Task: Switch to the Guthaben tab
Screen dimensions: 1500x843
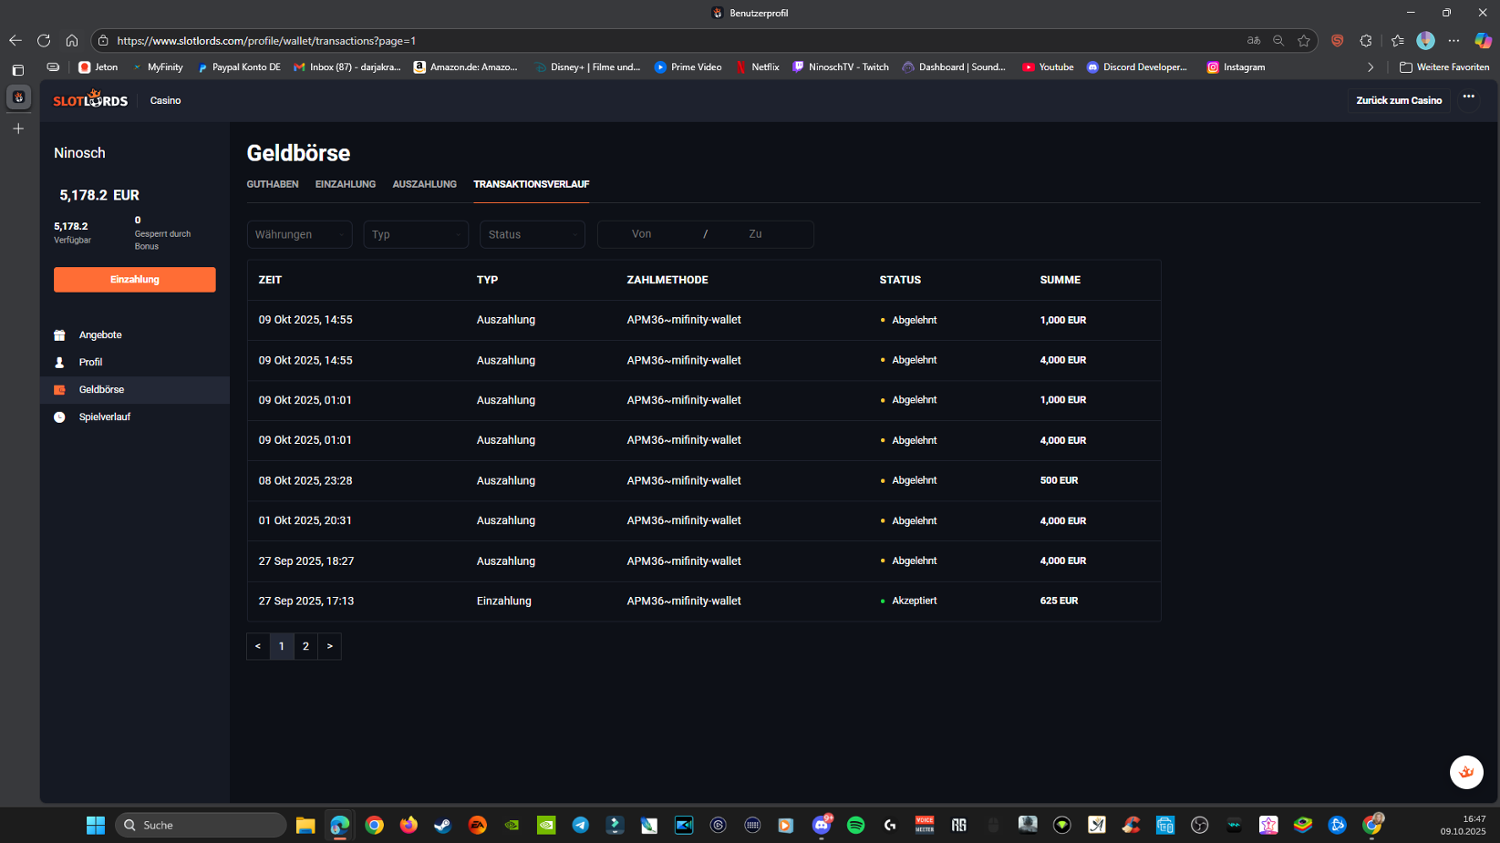Action: 272,184
